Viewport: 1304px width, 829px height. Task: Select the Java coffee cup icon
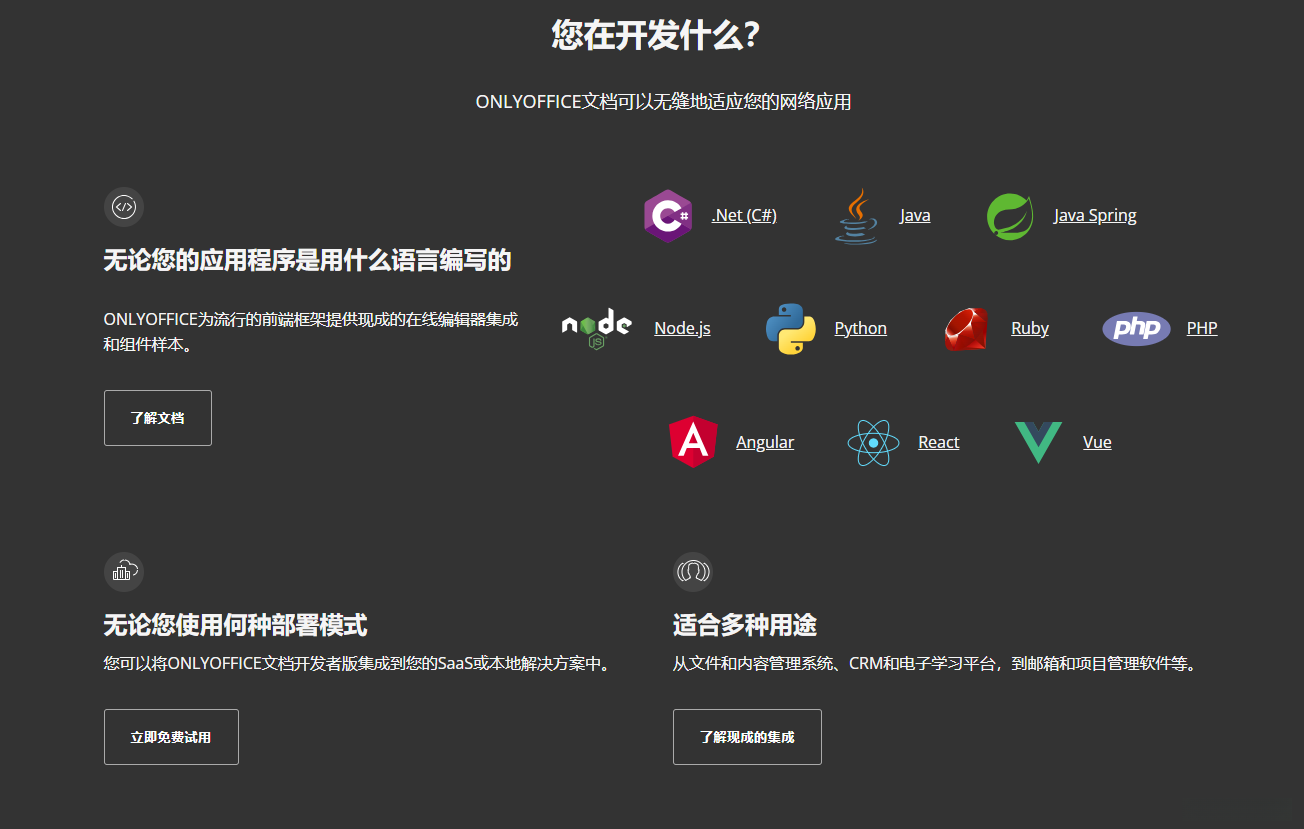tap(855, 214)
